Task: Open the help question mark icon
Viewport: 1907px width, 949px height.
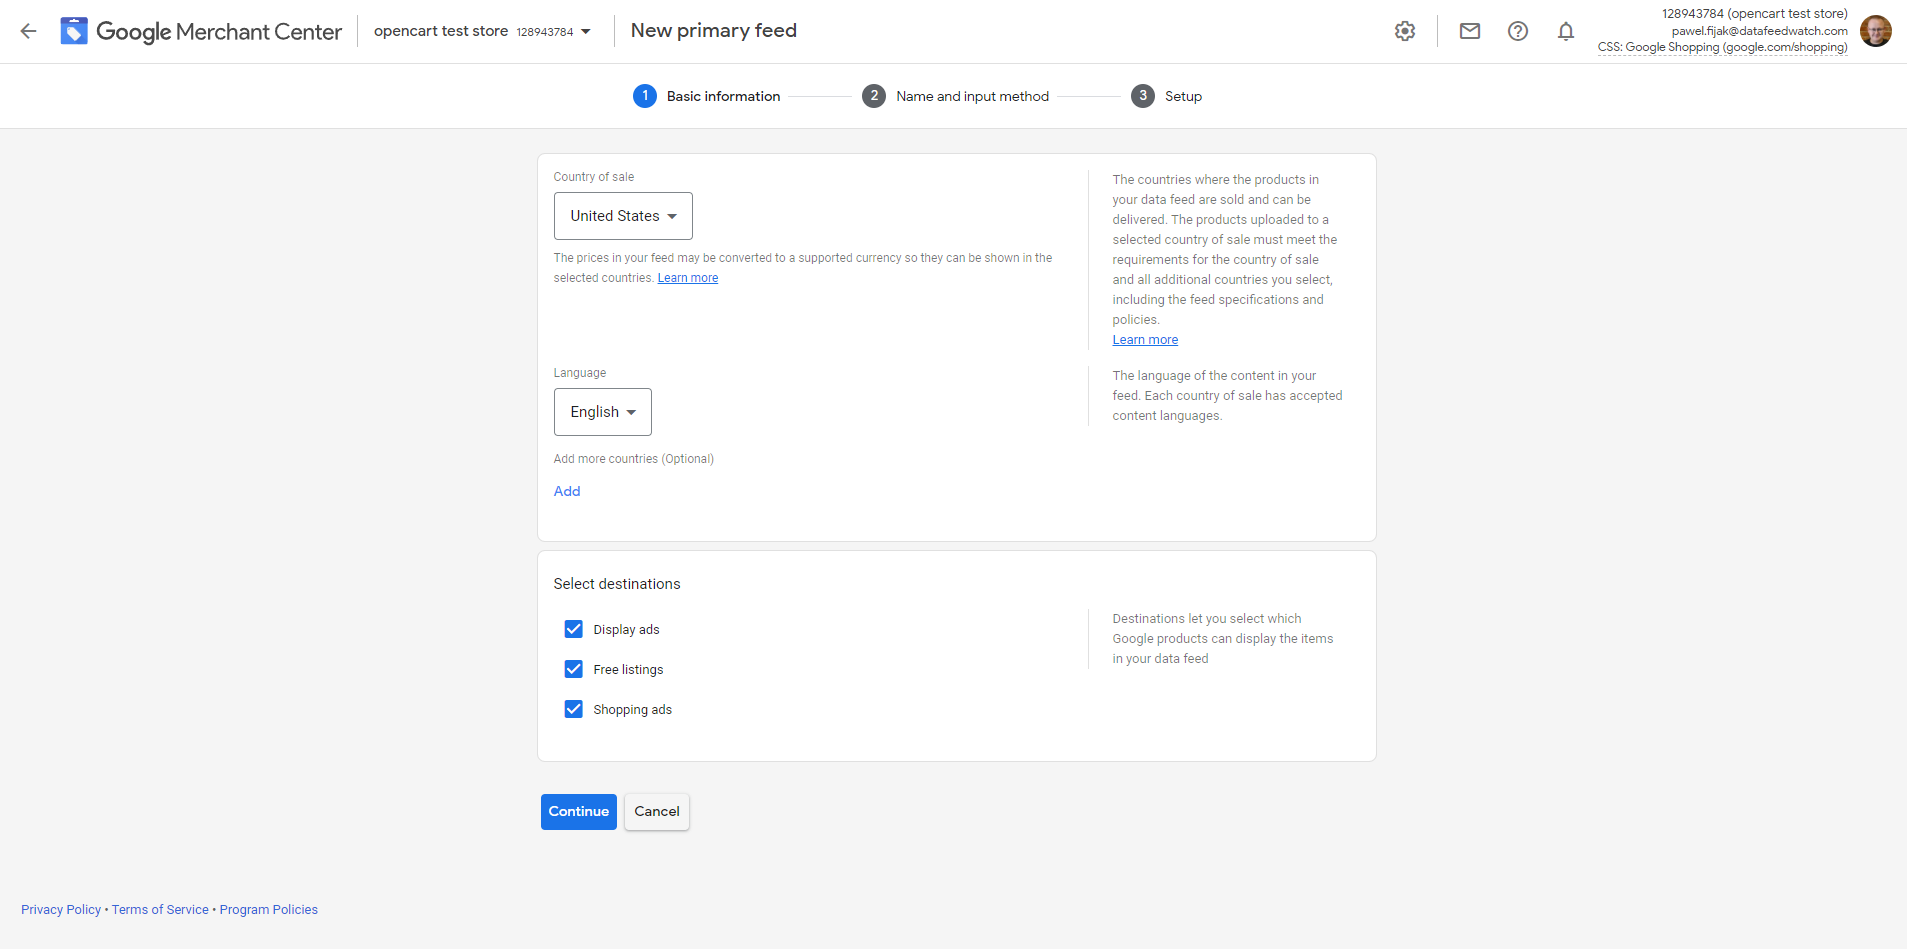Action: click(1518, 31)
